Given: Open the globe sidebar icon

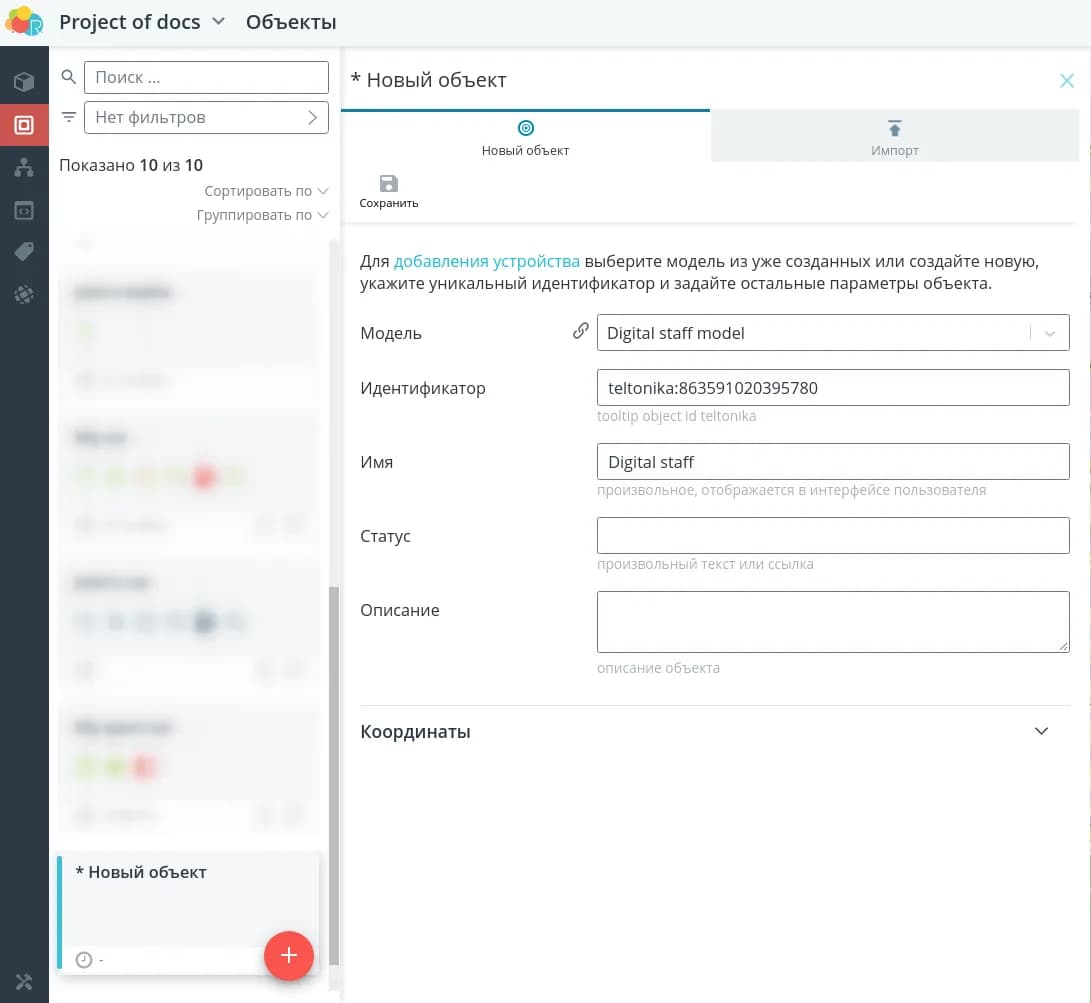Looking at the screenshot, I should coord(24,294).
